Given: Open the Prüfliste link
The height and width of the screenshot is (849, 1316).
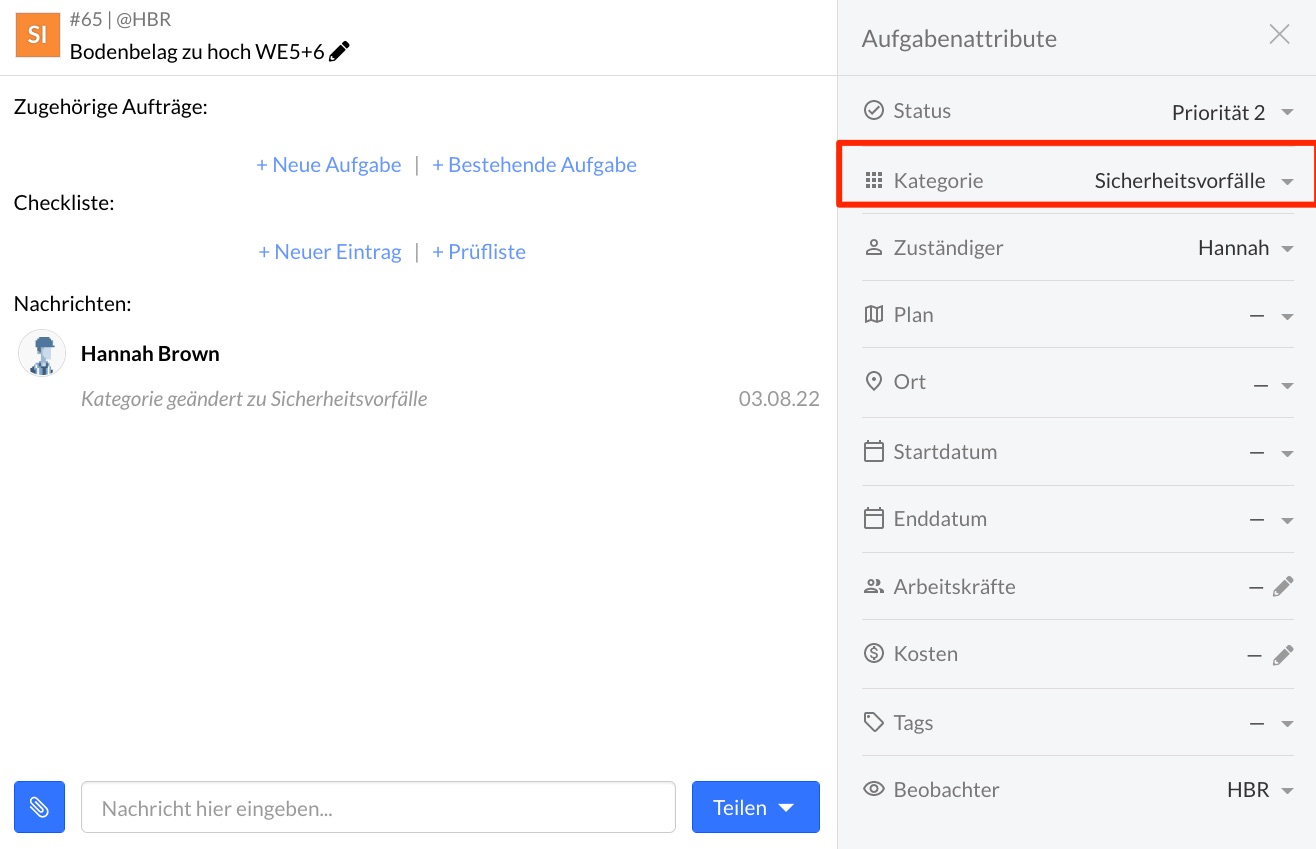Looking at the screenshot, I should point(479,251).
